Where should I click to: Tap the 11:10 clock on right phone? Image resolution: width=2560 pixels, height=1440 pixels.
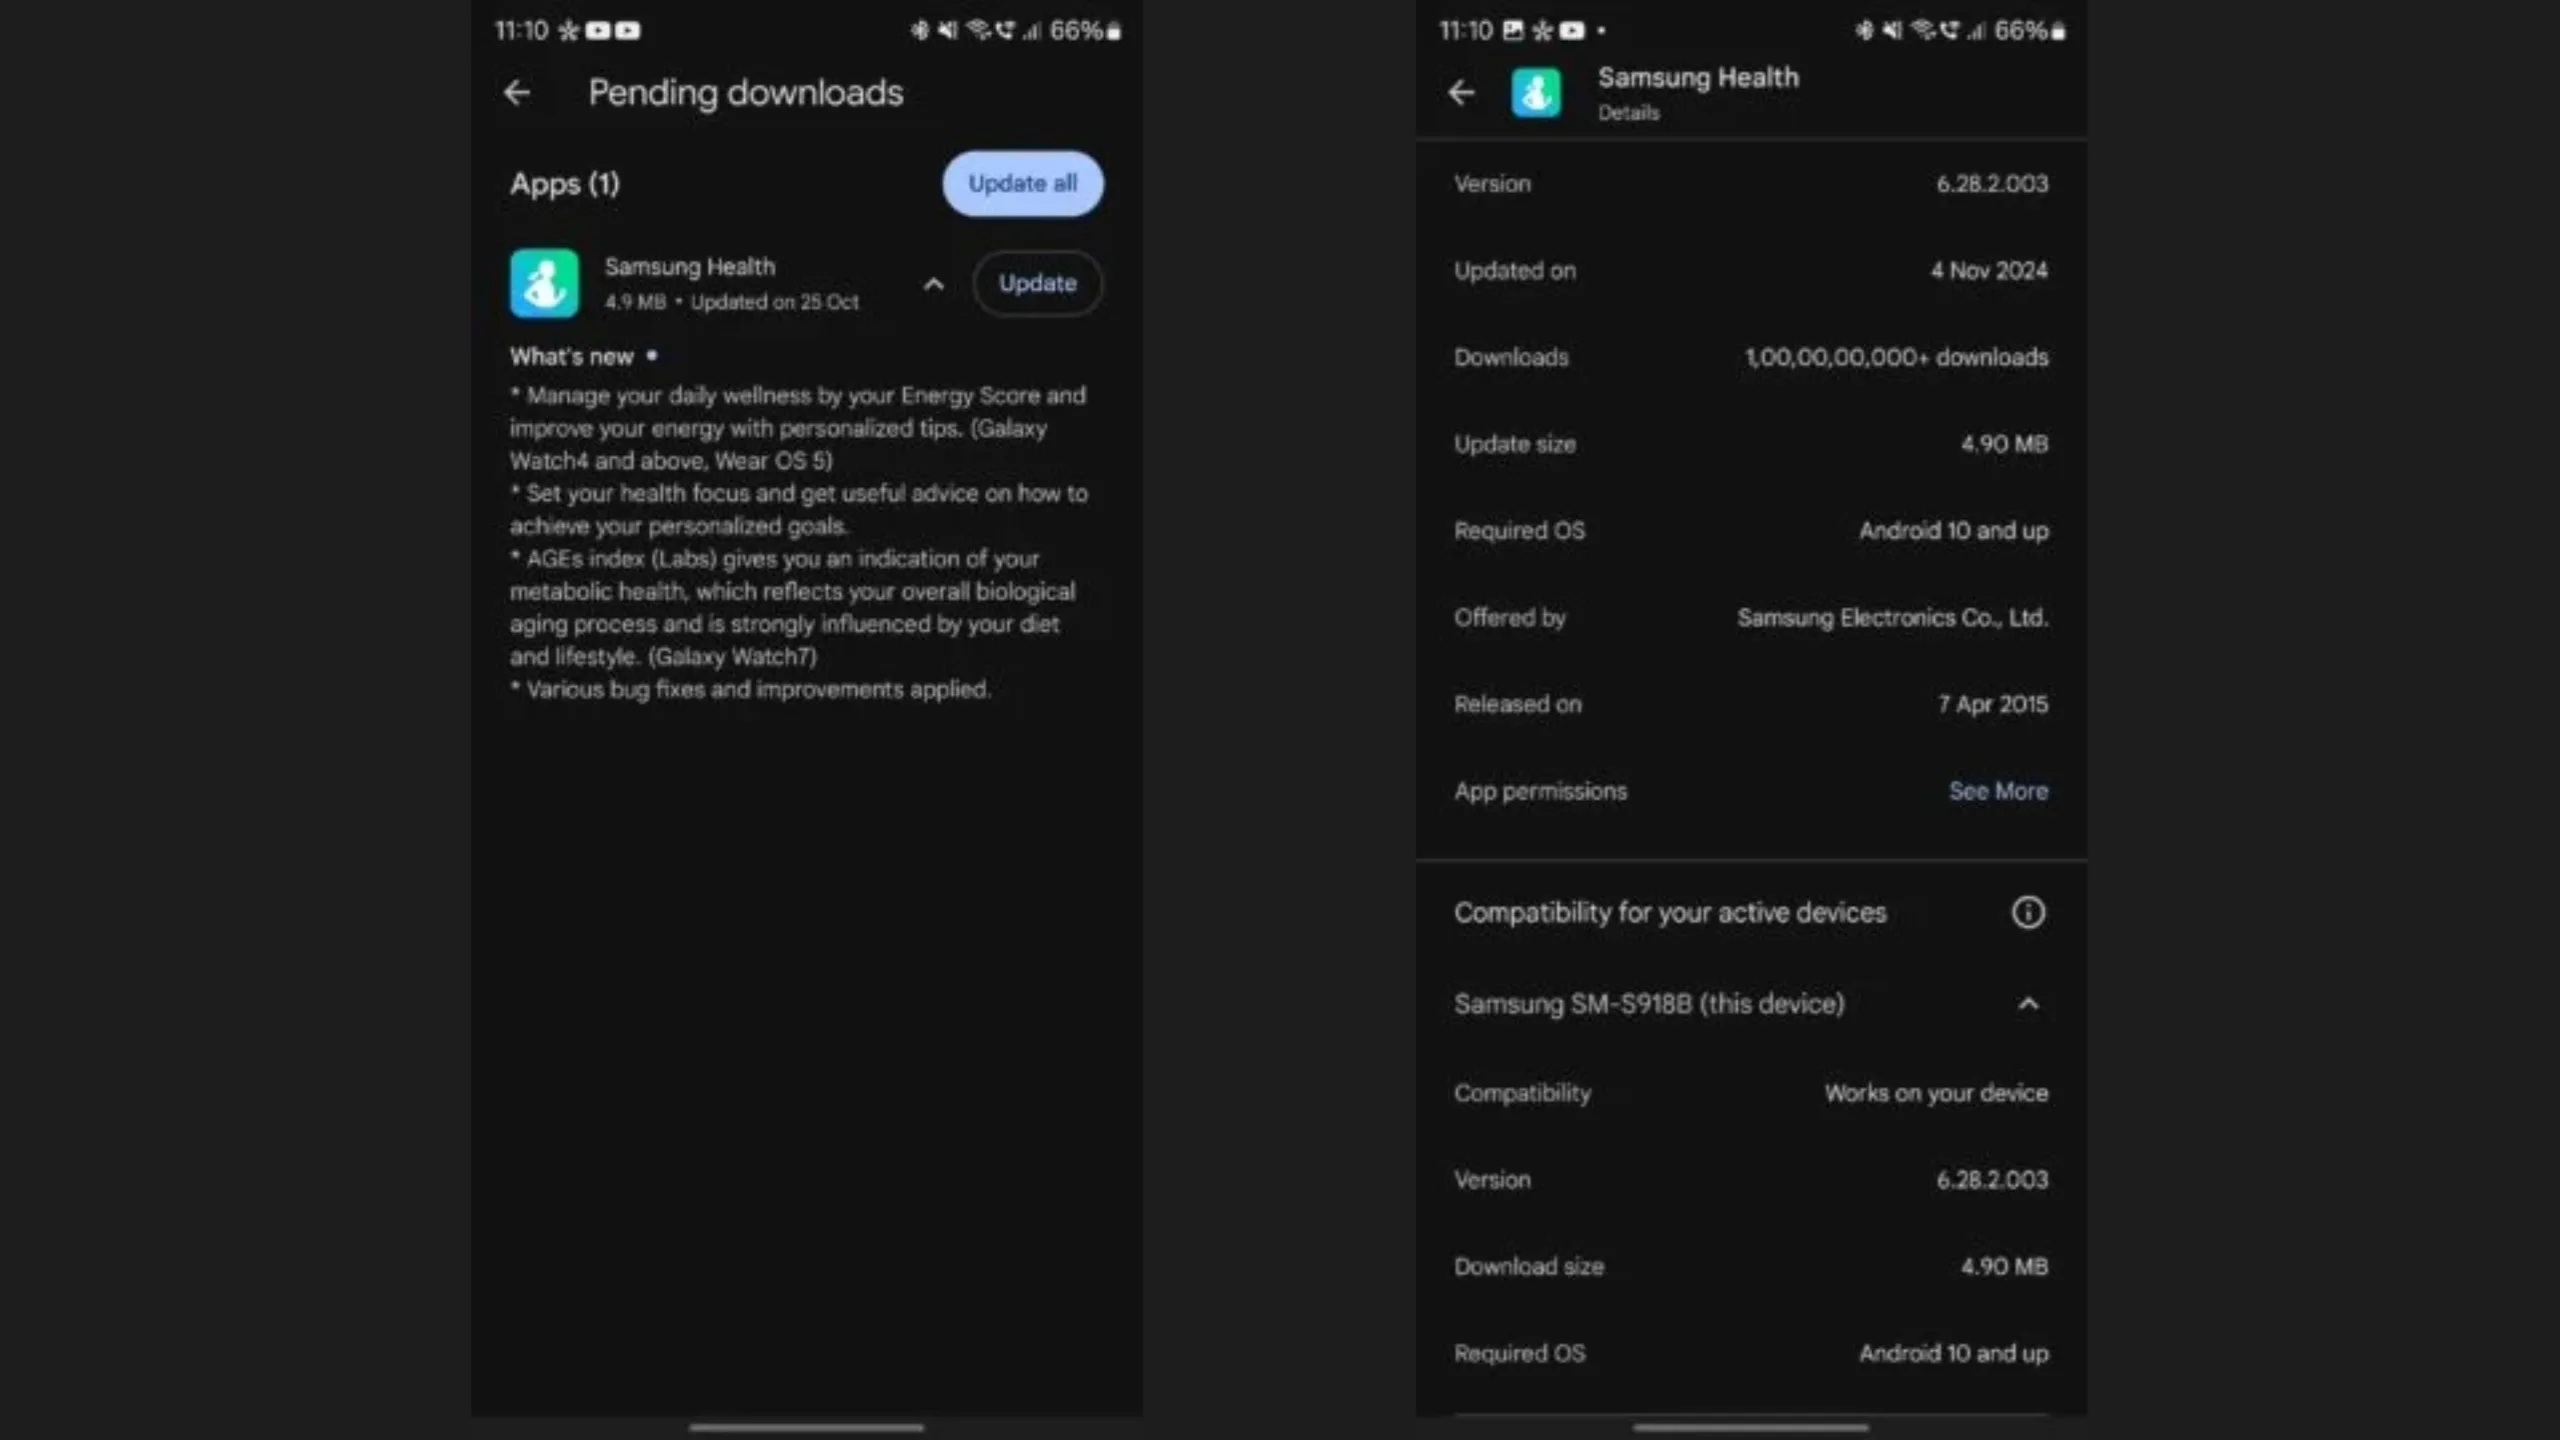[x=1465, y=31]
